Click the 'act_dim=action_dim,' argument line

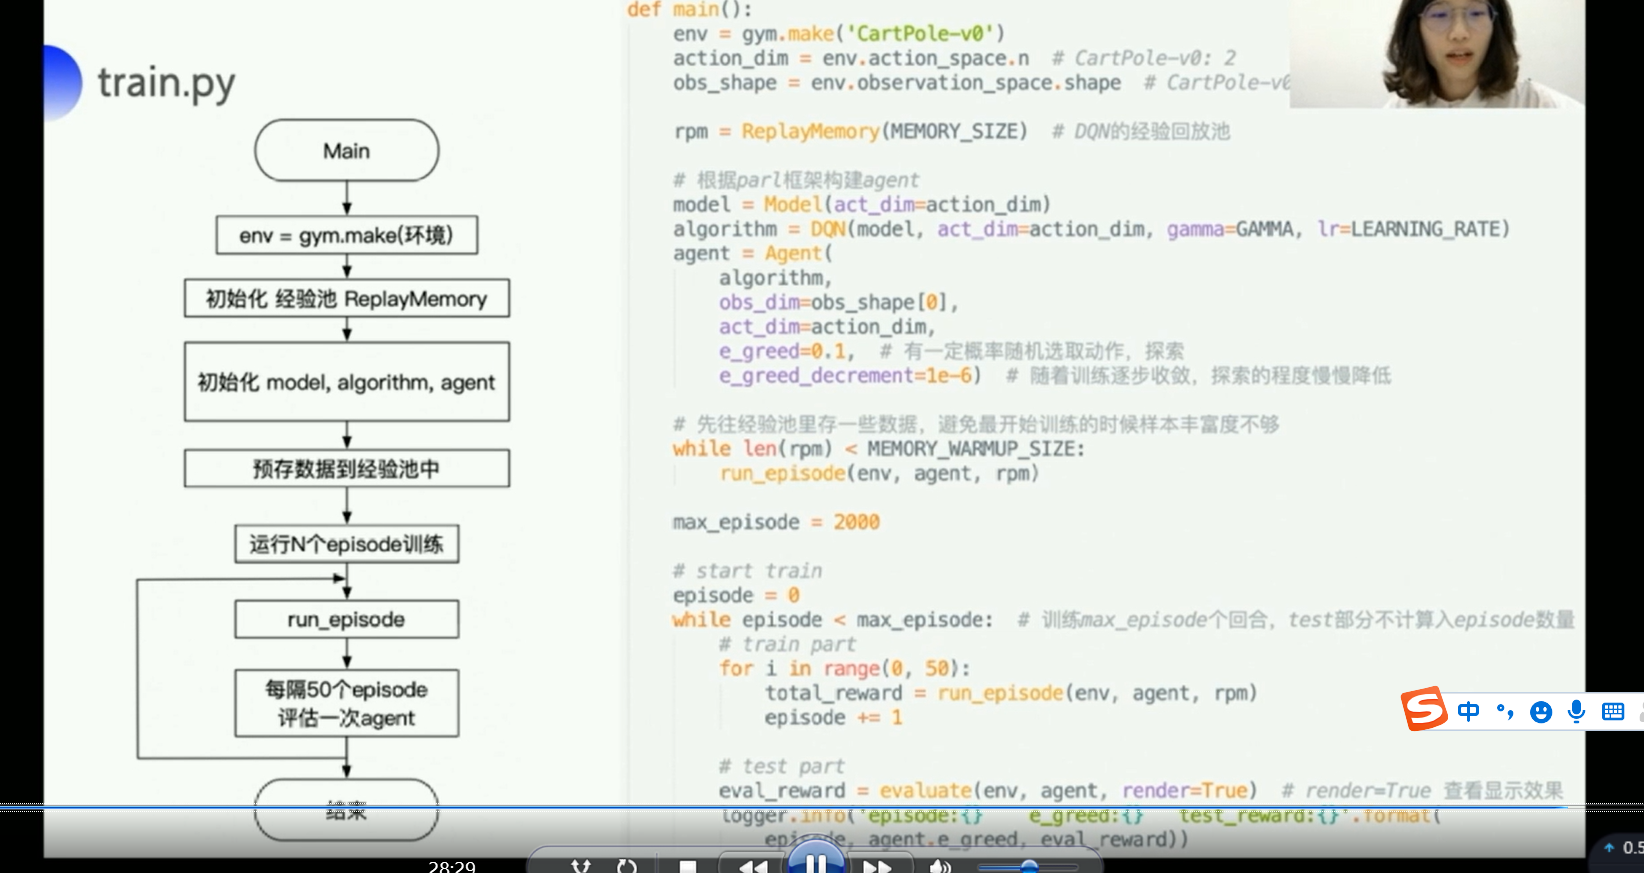point(827,327)
